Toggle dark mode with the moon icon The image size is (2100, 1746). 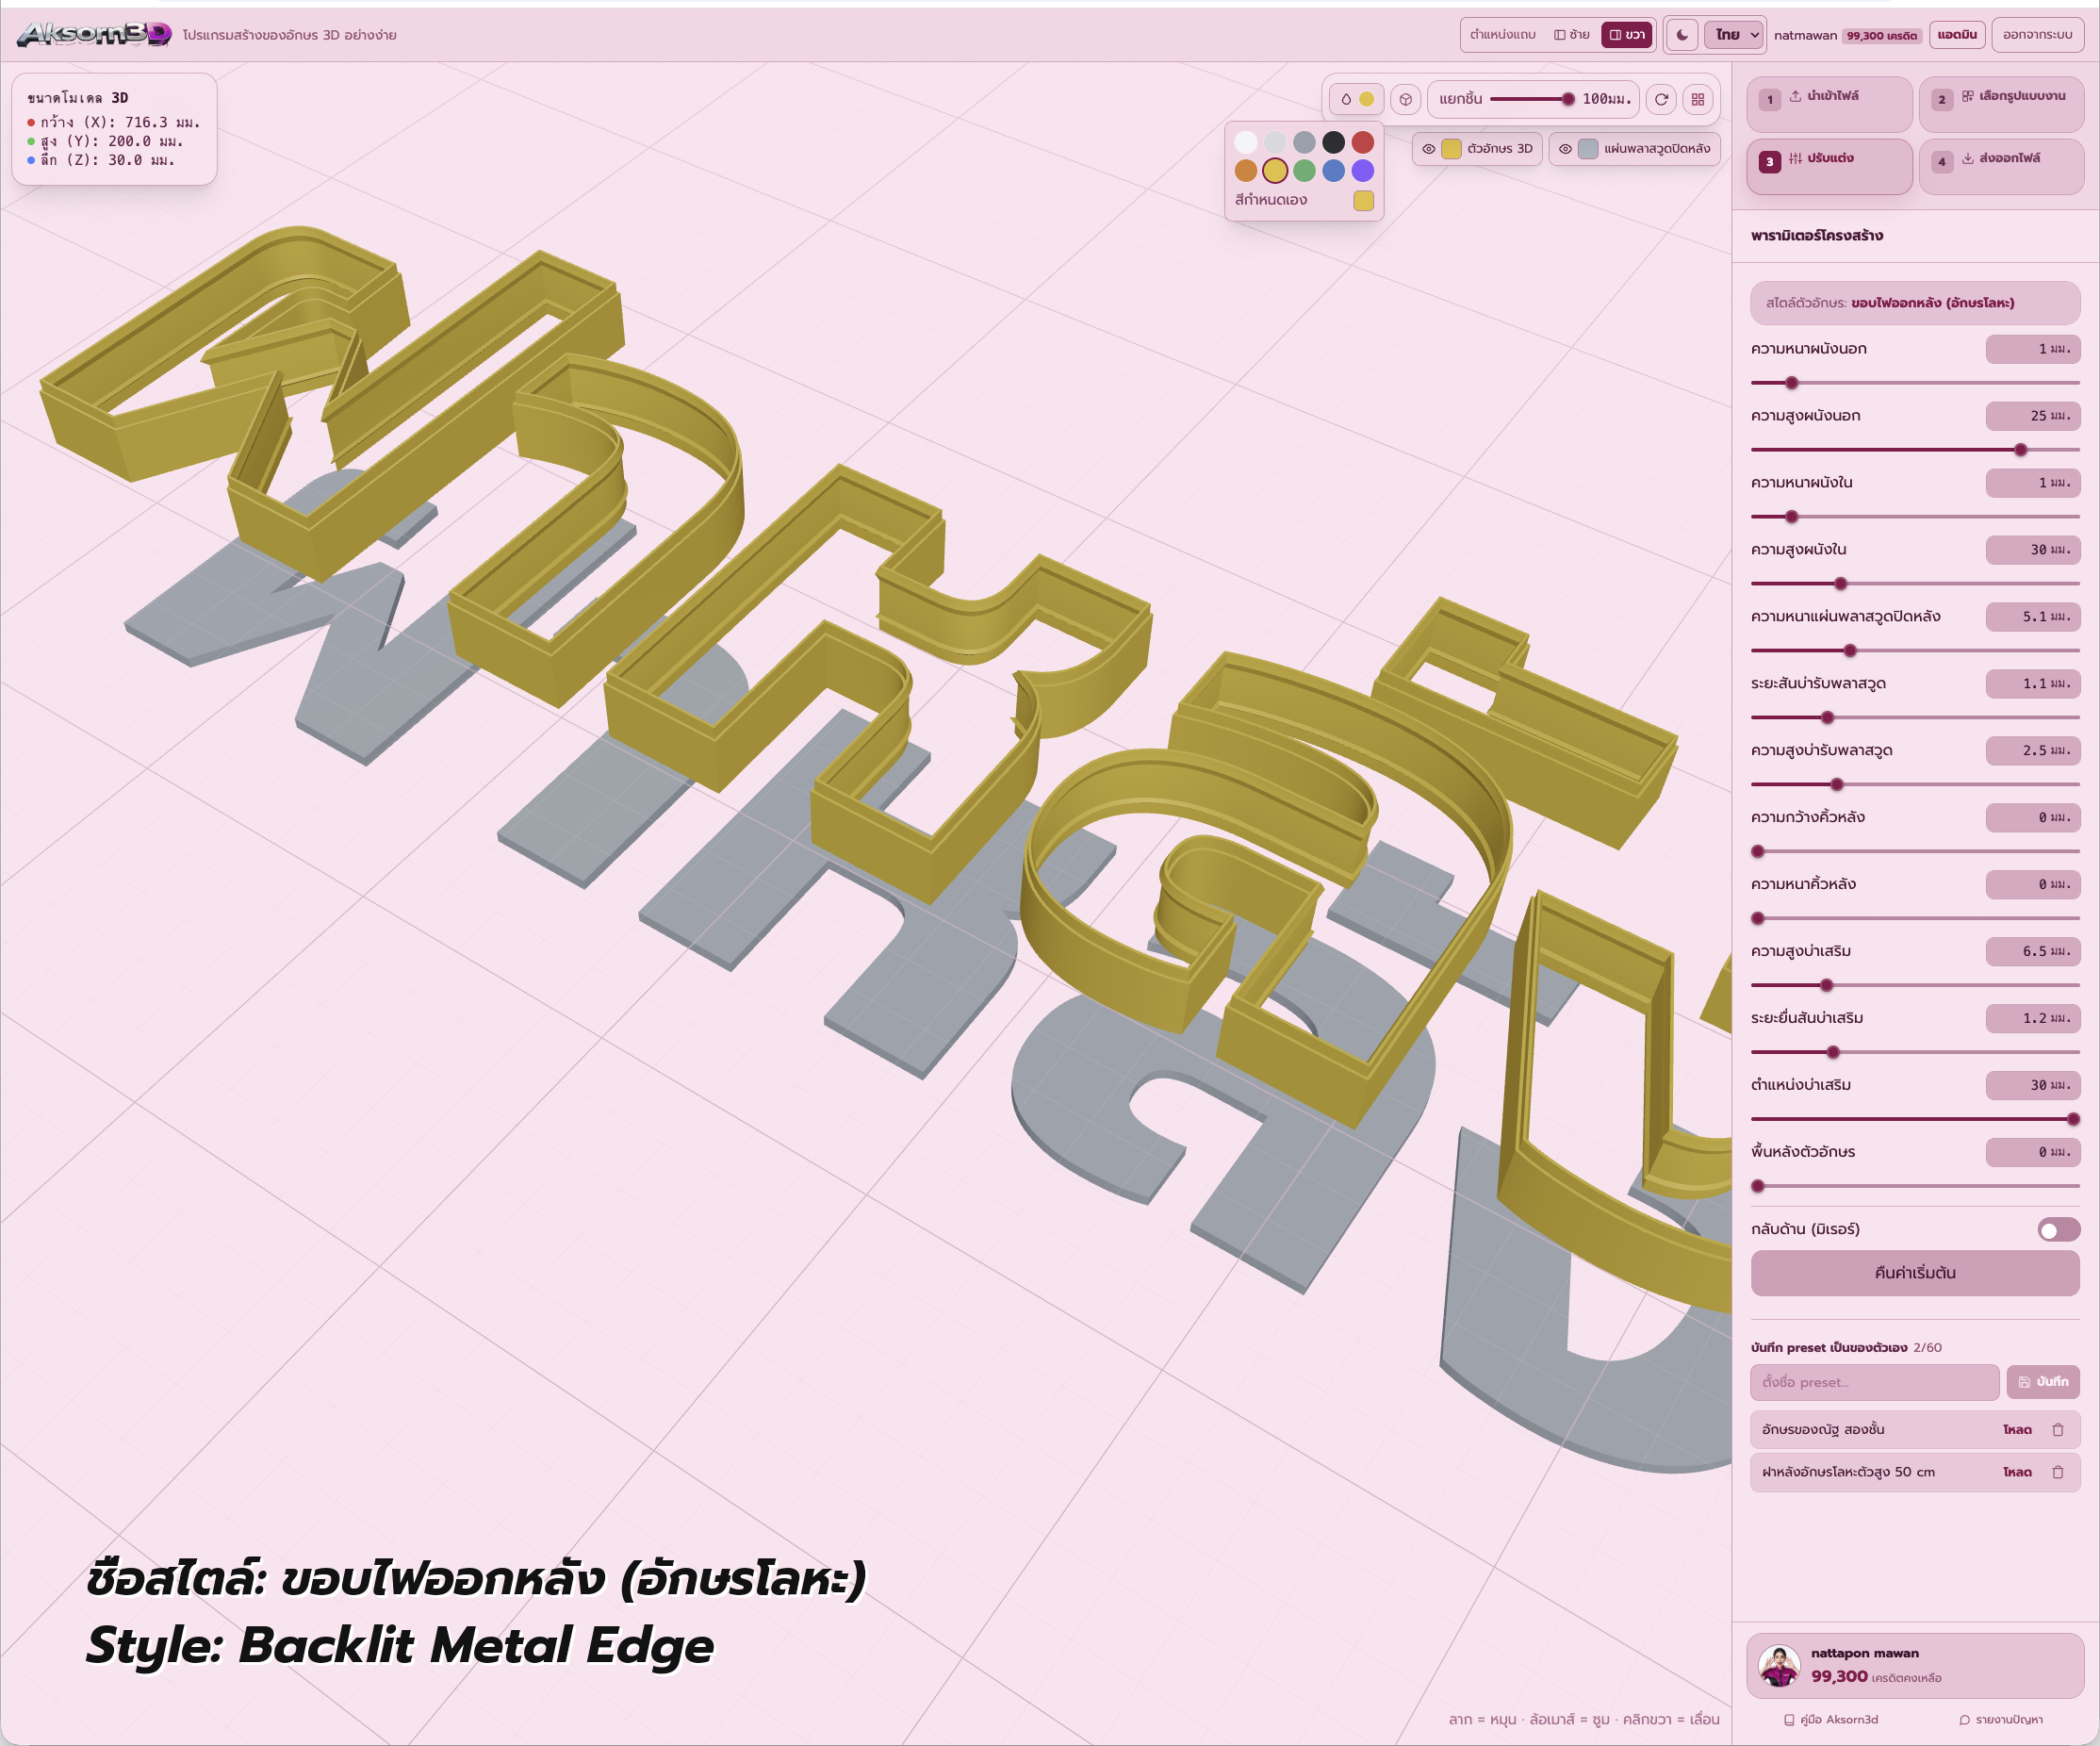coord(1682,35)
